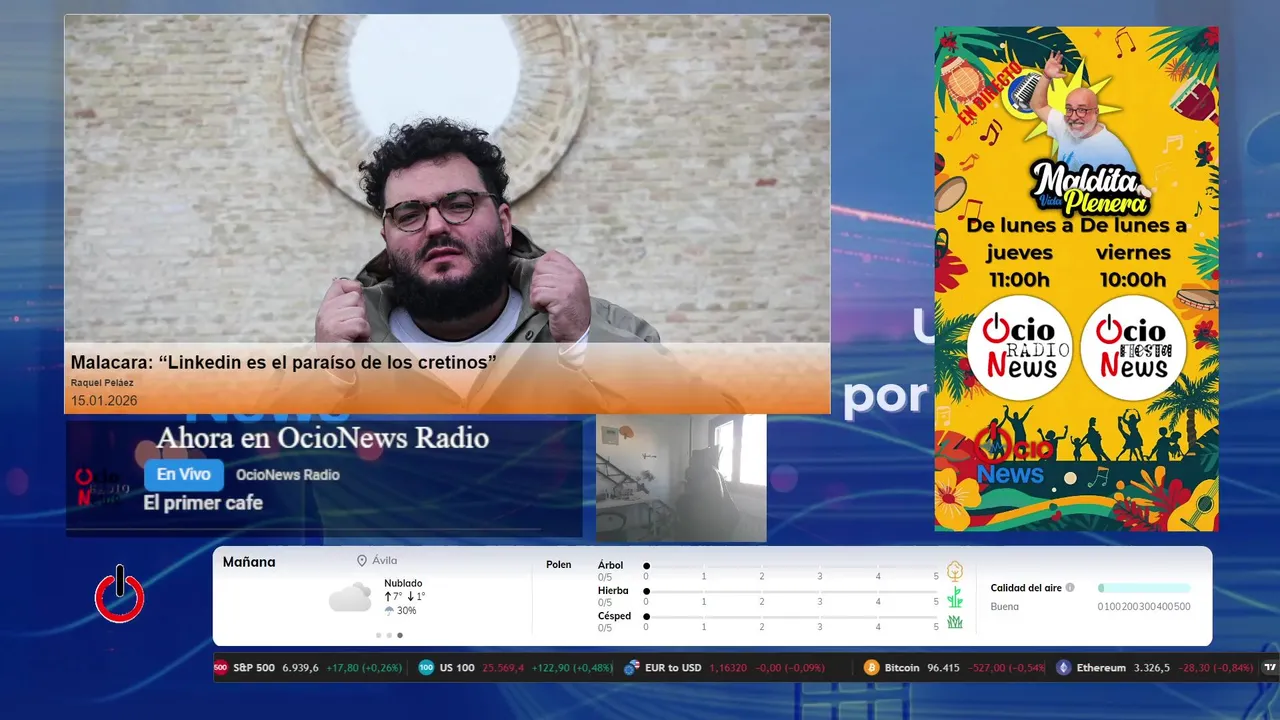Click the En Vivo button
The height and width of the screenshot is (720, 1280).
pos(184,475)
